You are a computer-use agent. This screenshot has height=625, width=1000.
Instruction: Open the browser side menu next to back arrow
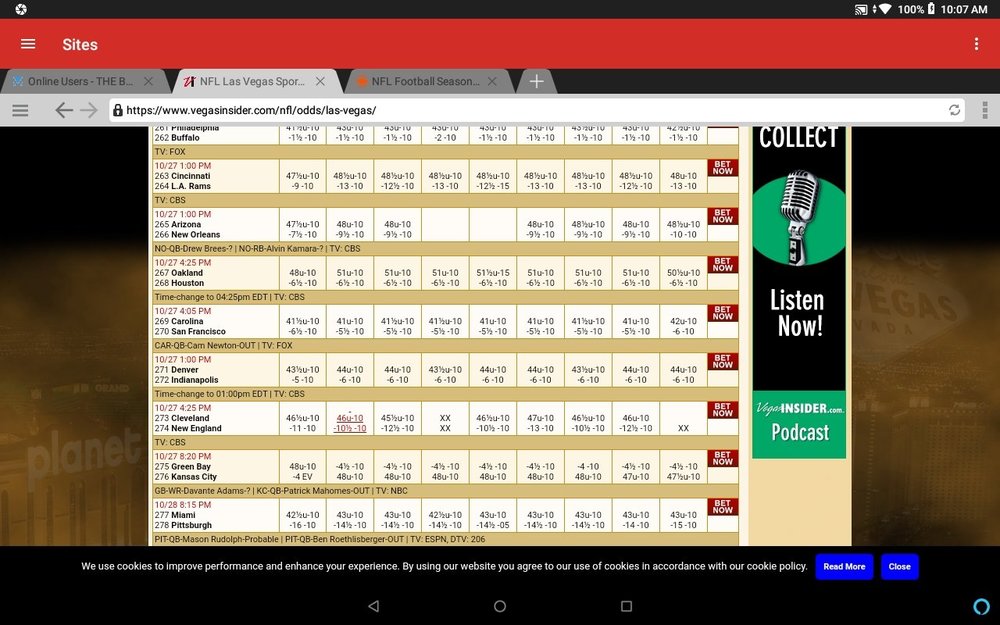(x=20, y=110)
